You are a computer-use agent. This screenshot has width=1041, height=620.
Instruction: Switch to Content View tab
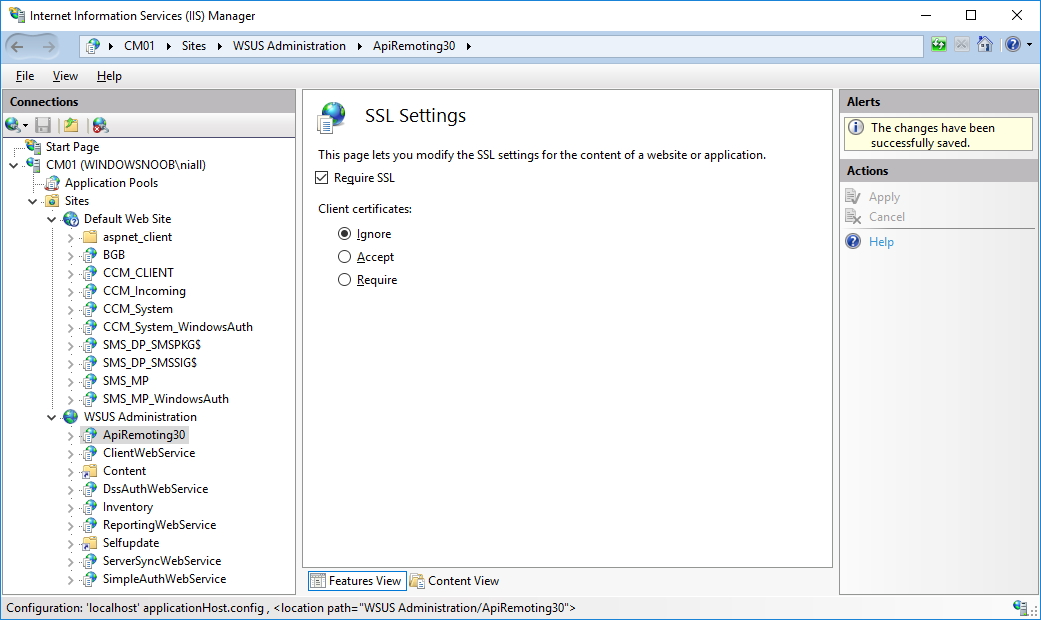[455, 581]
